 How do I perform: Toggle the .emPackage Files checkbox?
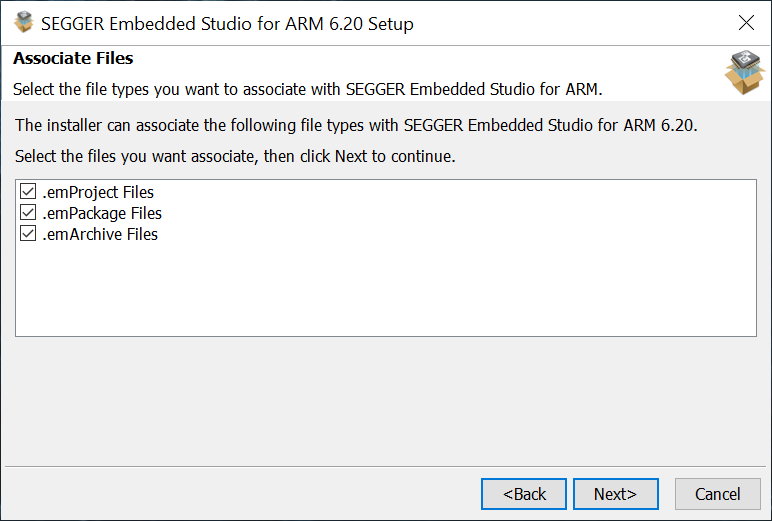[28, 213]
